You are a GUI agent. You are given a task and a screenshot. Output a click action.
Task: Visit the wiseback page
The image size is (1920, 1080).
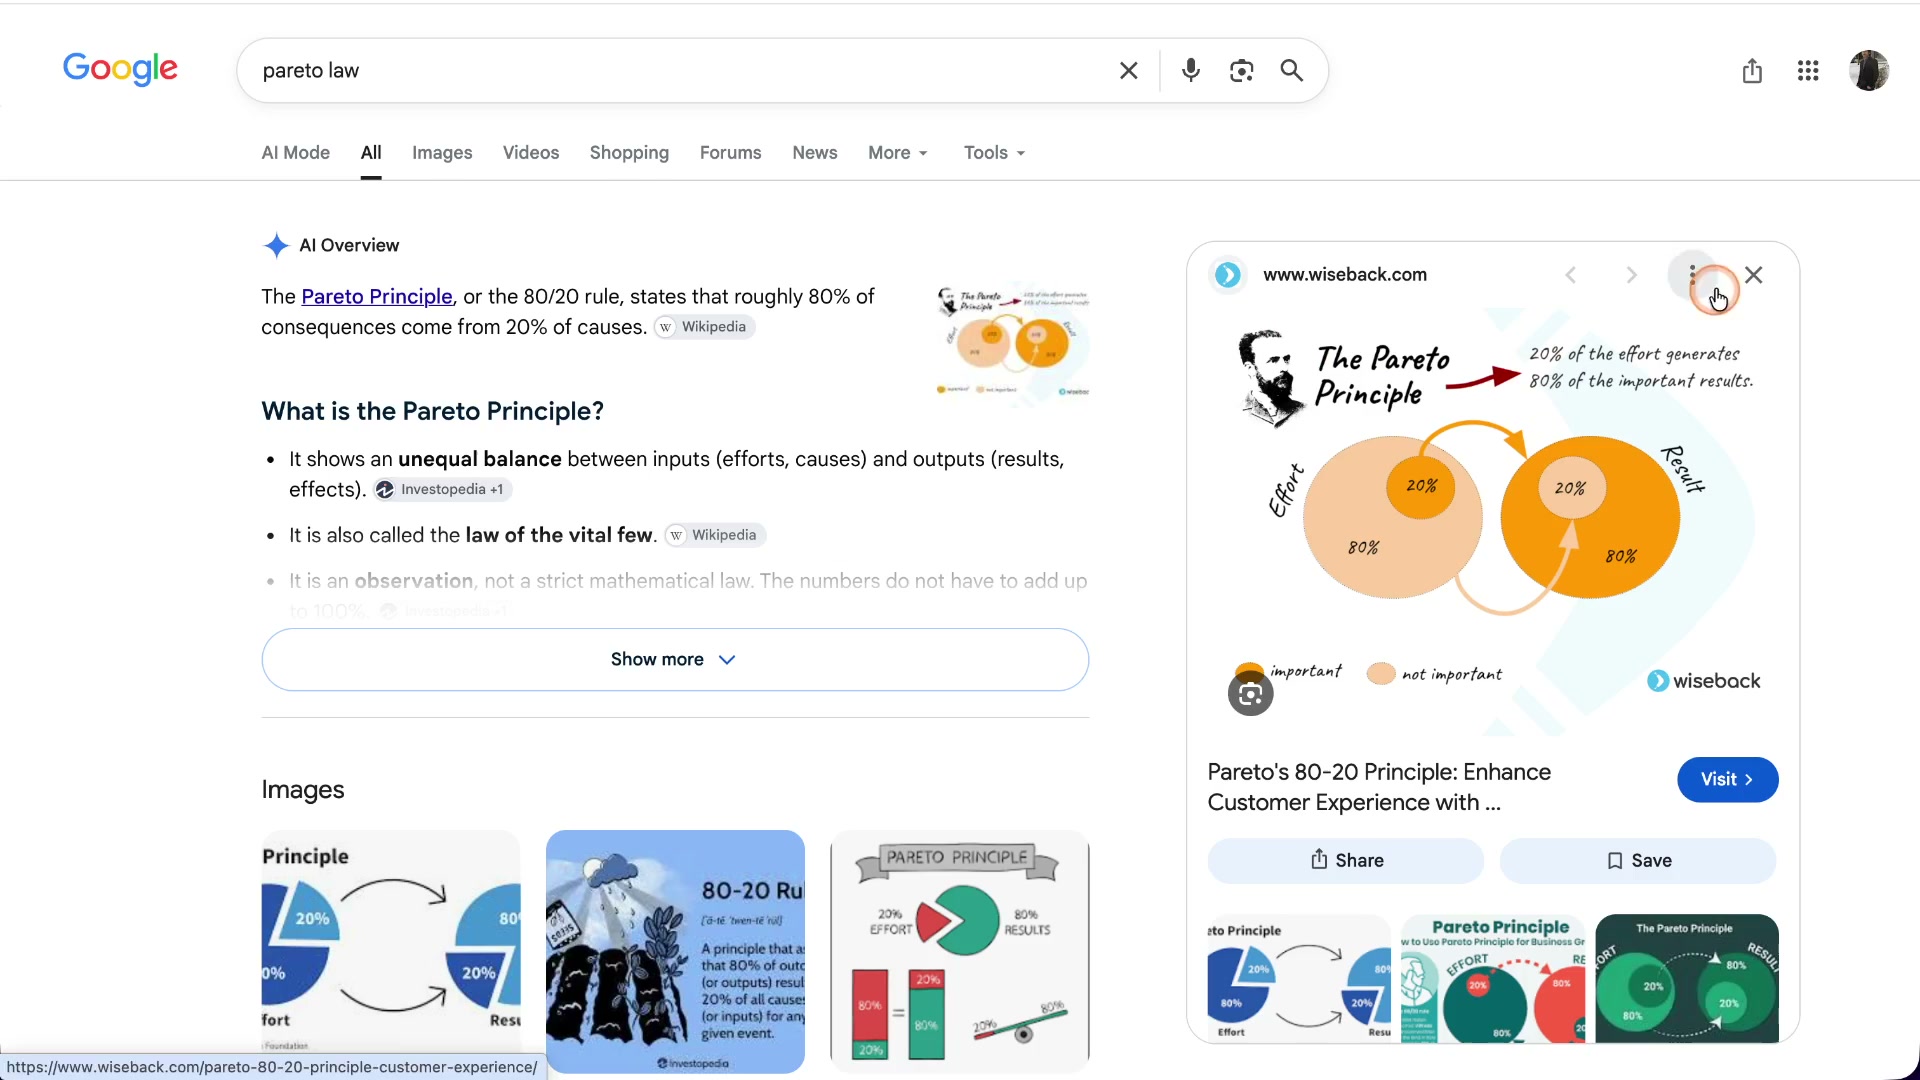(x=1727, y=780)
